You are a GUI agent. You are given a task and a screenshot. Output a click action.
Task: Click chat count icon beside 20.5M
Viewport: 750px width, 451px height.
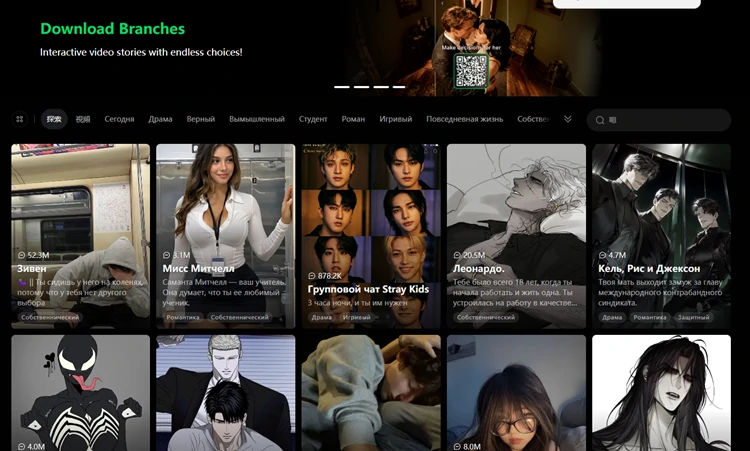pyautogui.click(x=457, y=255)
